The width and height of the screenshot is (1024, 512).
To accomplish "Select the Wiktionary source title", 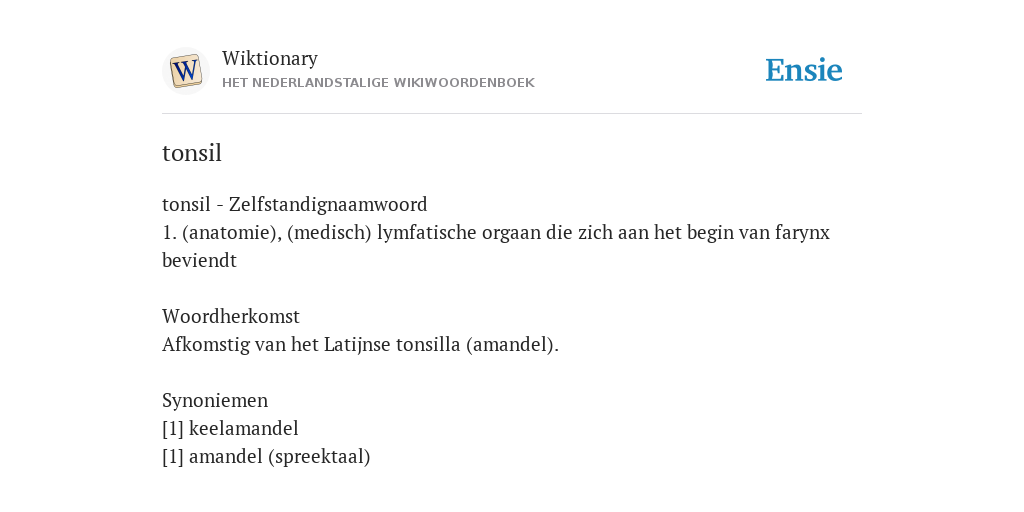I will (270, 58).
